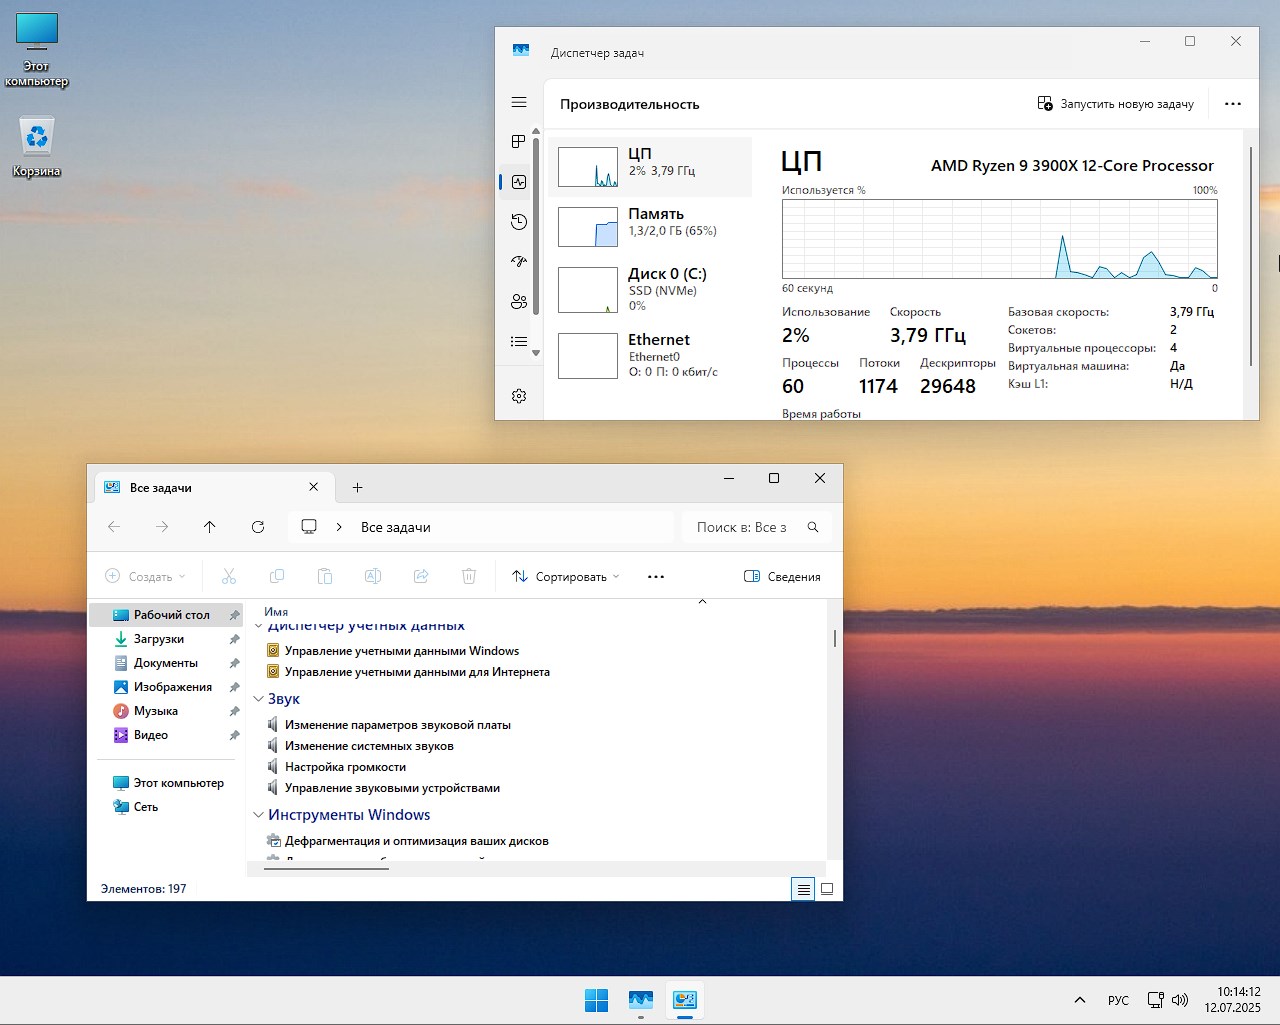
Task: Open the Details page in Task Manager
Action: (518, 342)
